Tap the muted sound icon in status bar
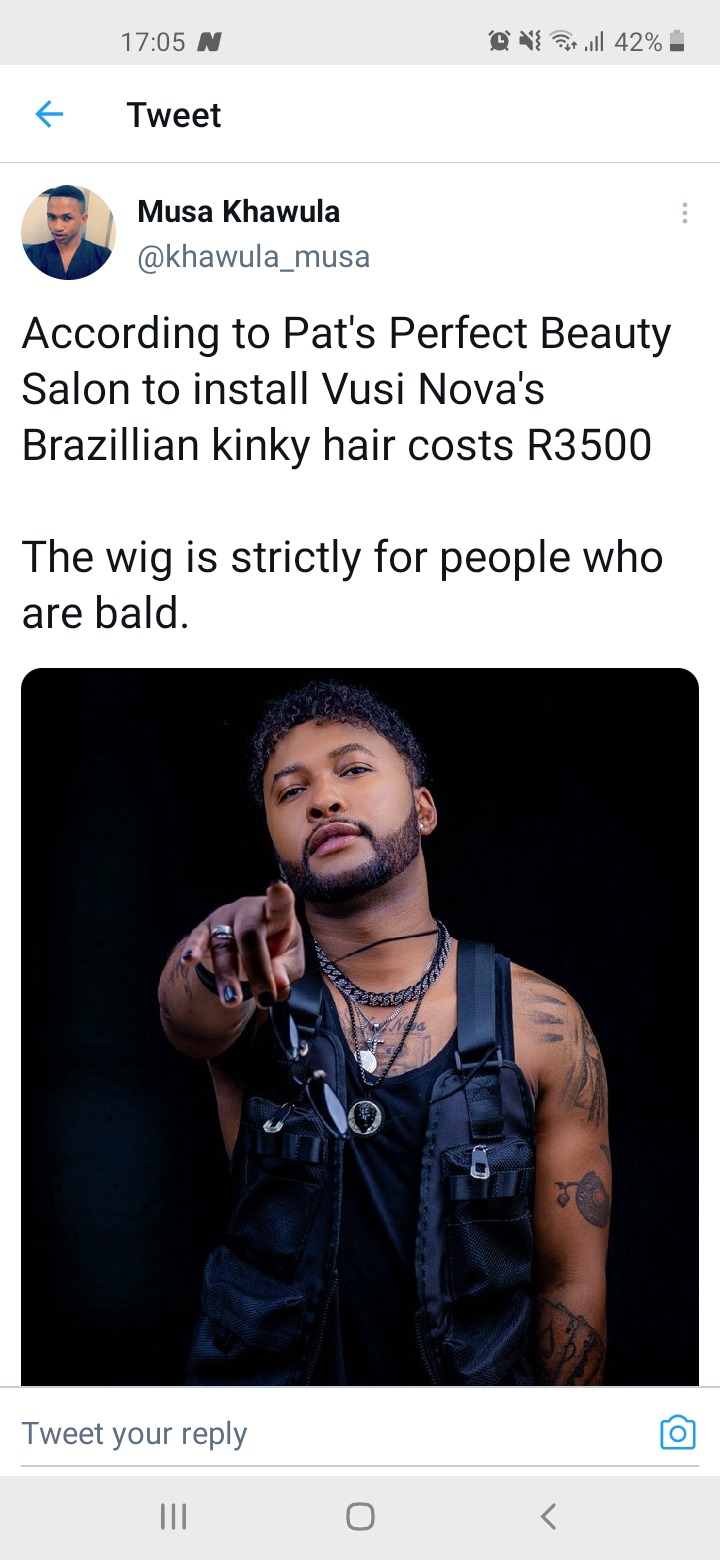 [x=529, y=42]
